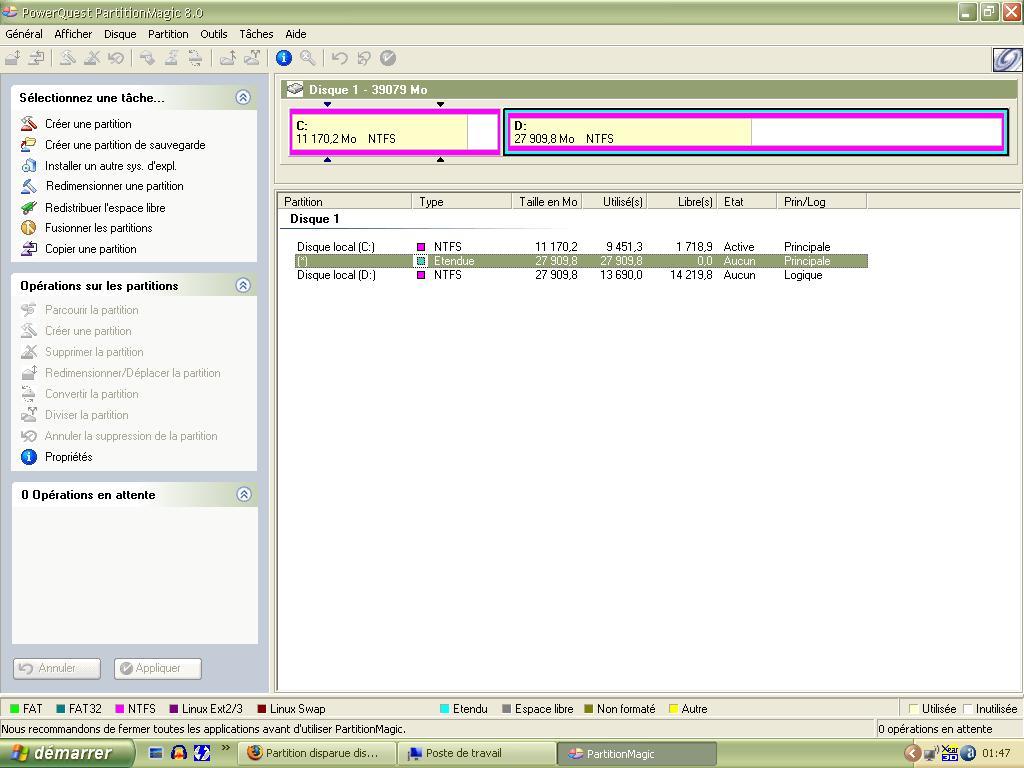Select the C: partition block in disk map
The height and width of the screenshot is (768, 1024).
tap(394, 132)
